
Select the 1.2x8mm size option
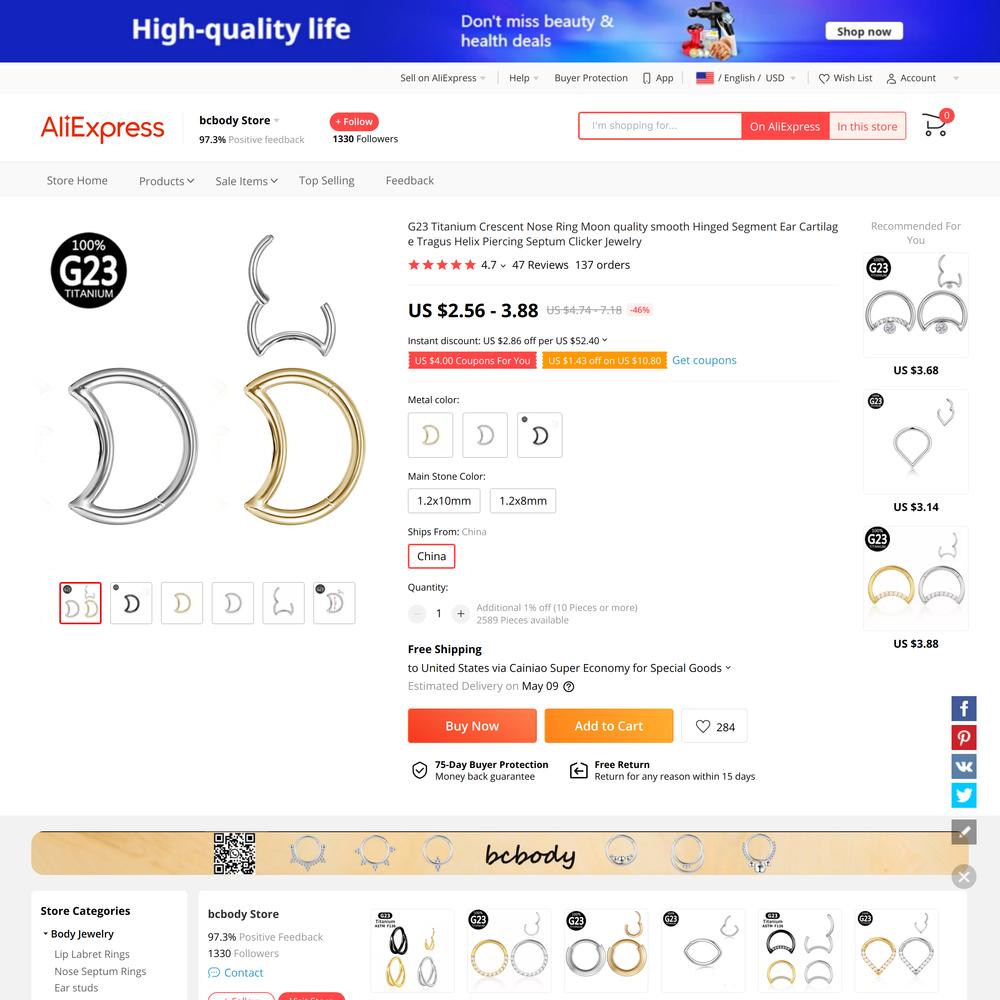coord(523,501)
